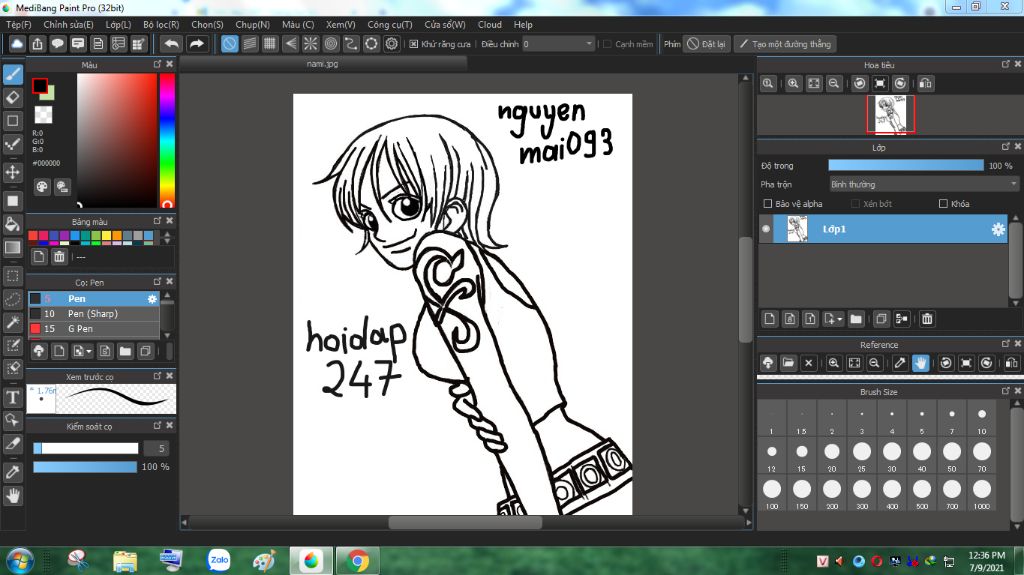Viewport: 1024px width, 575px height.
Task: Enable crisscross grid snap
Action: coord(270,44)
